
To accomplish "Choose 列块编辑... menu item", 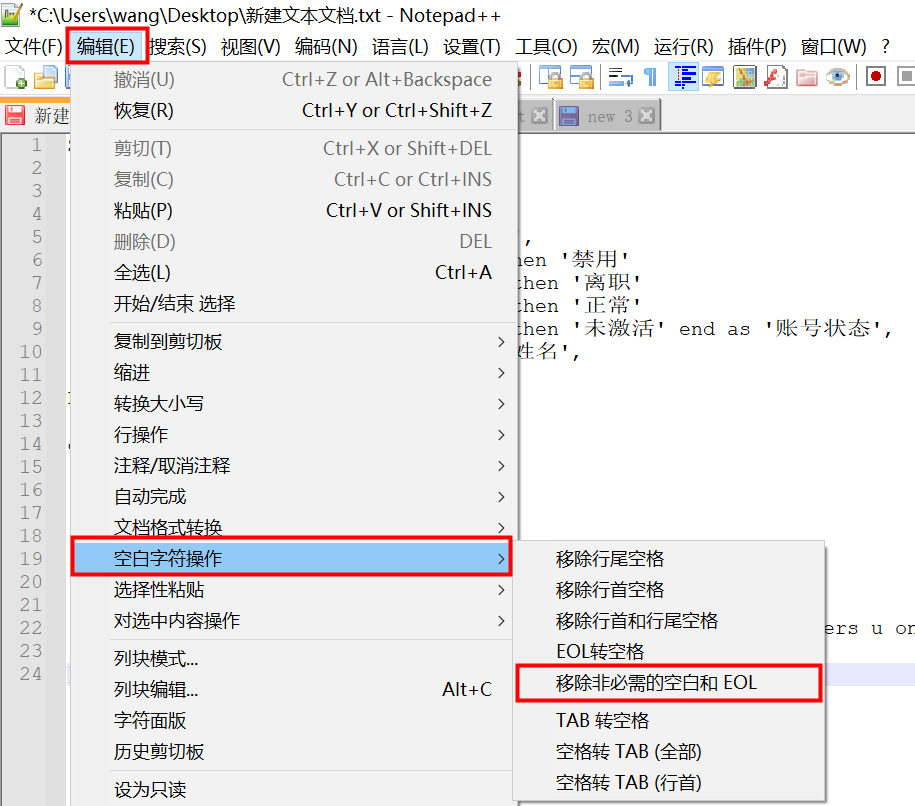I will click(294, 690).
